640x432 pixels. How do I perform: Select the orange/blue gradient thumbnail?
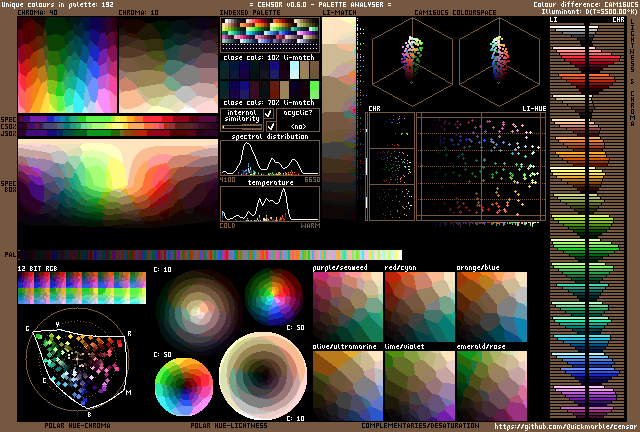(x=492, y=303)
